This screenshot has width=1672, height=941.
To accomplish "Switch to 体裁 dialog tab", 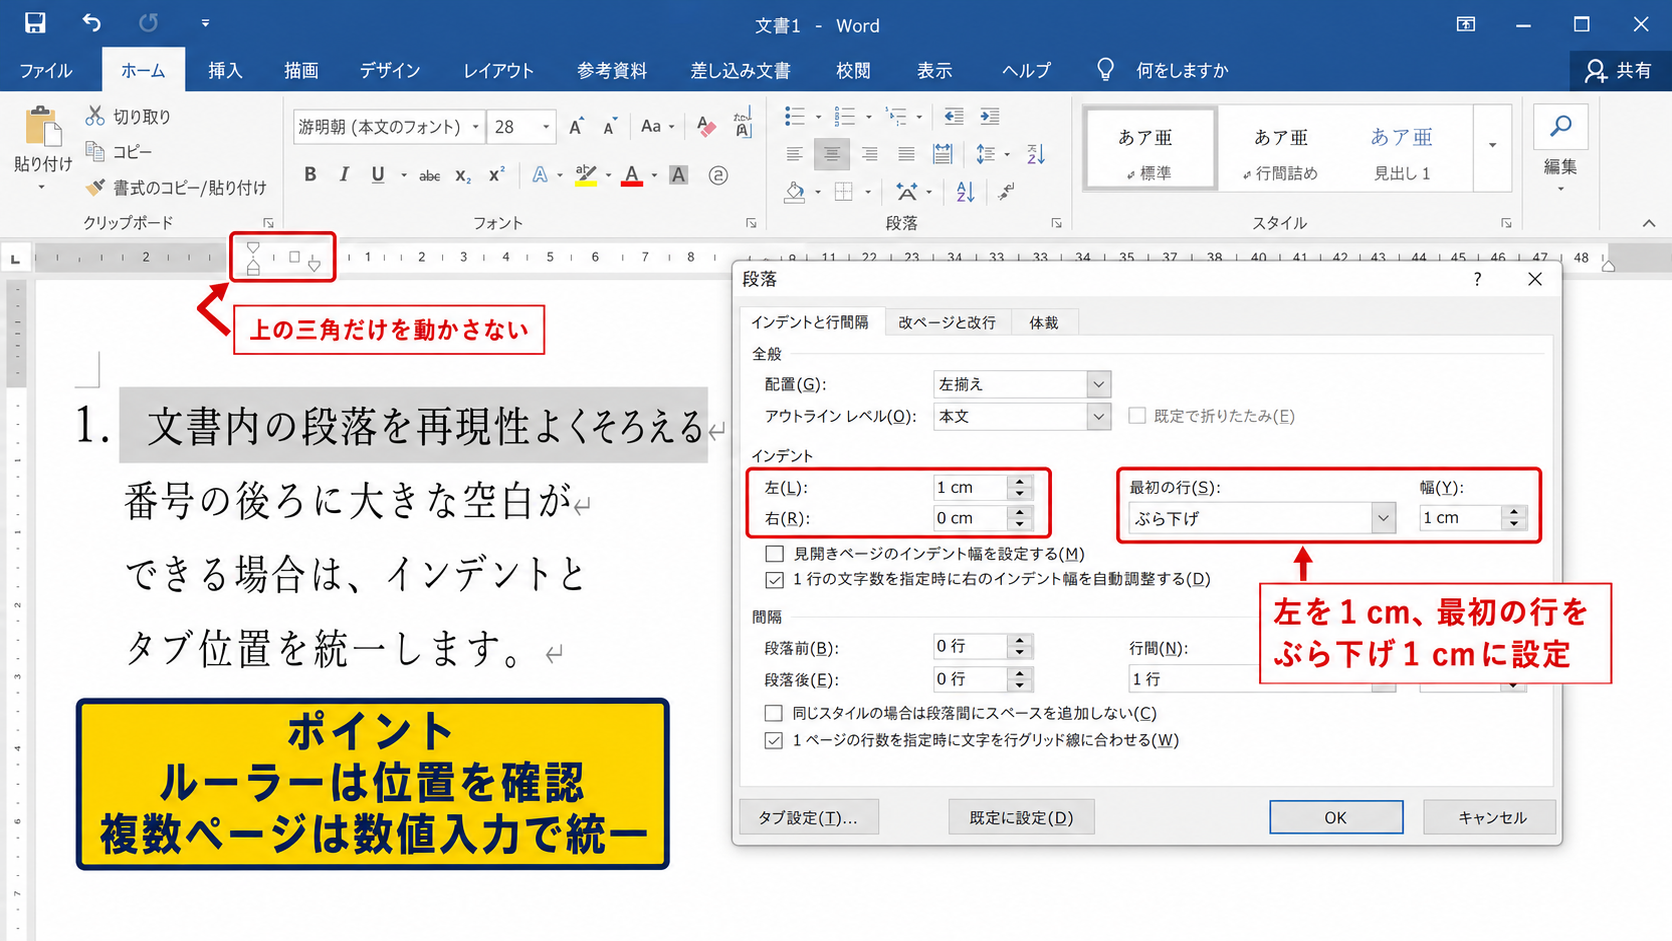I will [x=1043, y=322].
